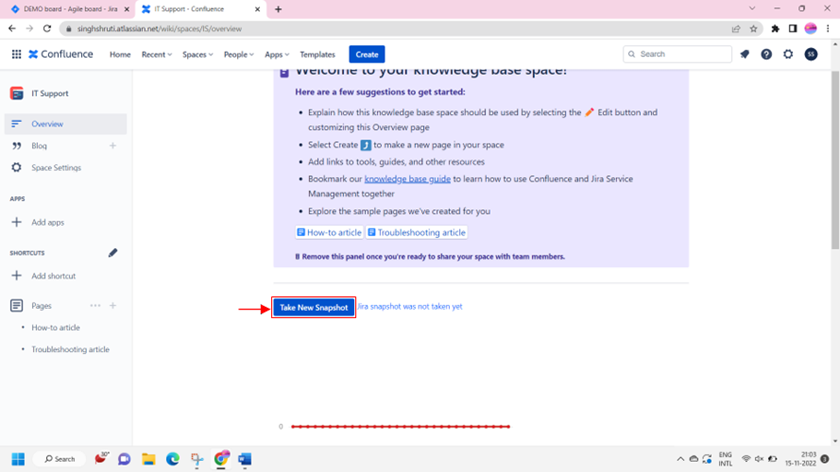Go back to the previous page

click(12, 28)
